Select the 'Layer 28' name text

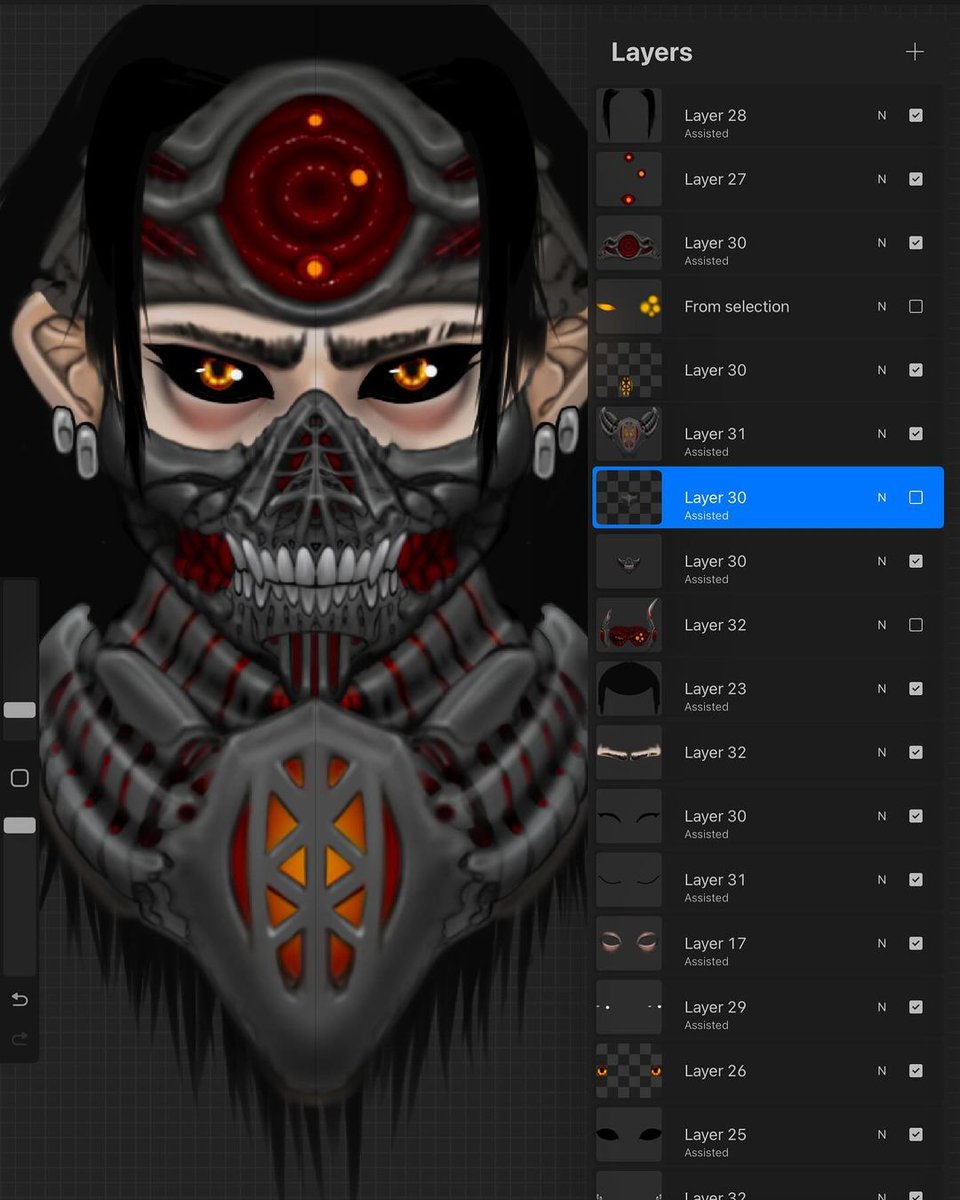[x=715, y=115]
